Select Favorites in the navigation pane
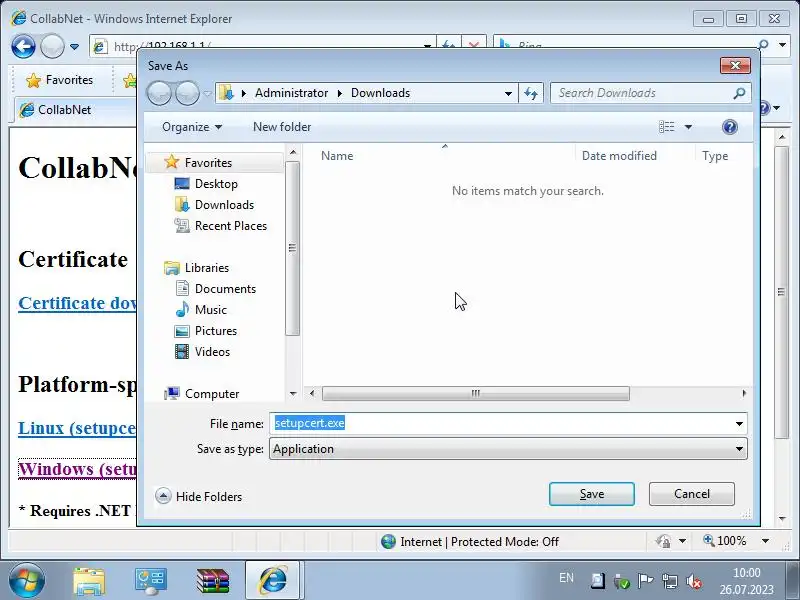 208,163
